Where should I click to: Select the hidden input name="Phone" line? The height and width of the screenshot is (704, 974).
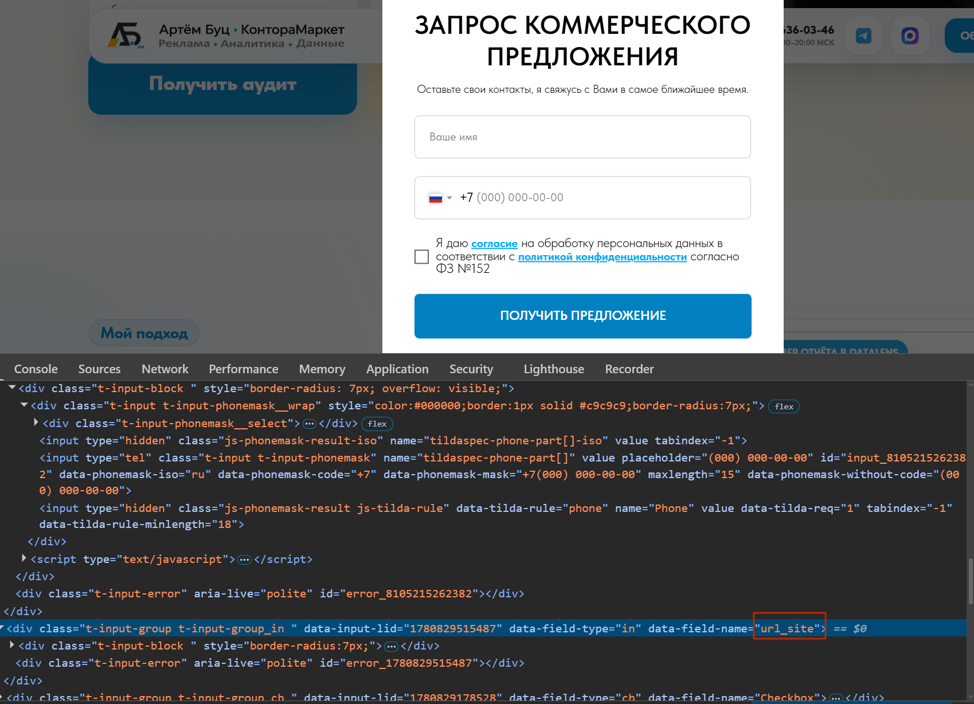(x=496, y=516)
